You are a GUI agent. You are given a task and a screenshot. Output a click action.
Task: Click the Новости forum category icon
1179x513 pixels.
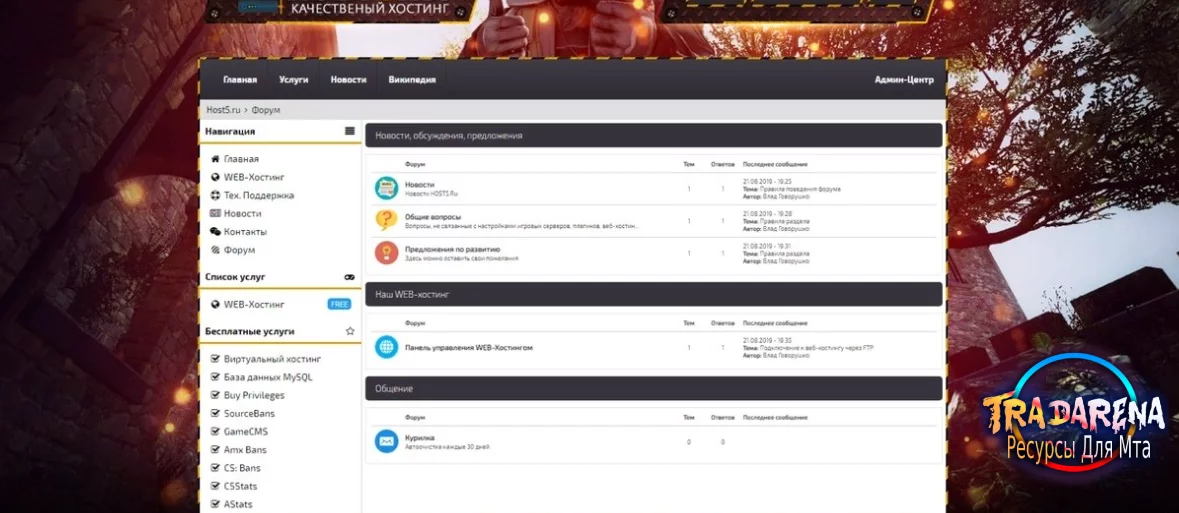(386, 188)
